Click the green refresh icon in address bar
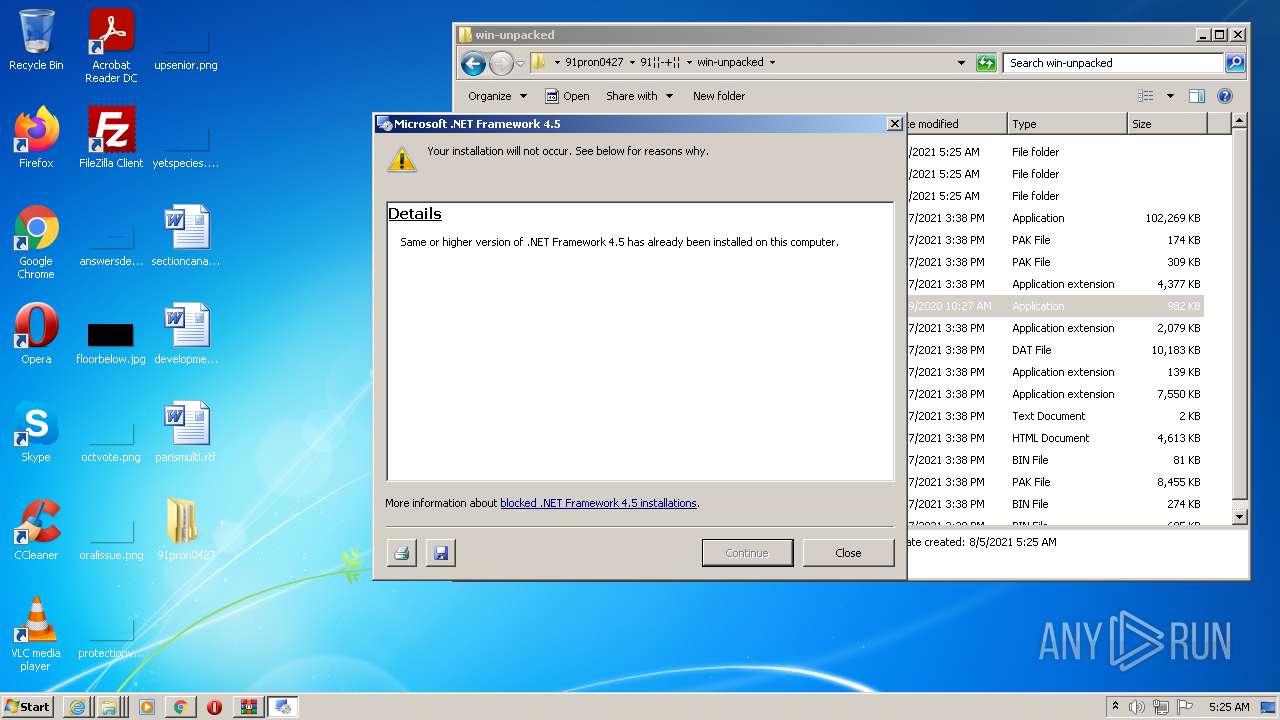The image size is (1280, 720). click(x=986, y=62)
